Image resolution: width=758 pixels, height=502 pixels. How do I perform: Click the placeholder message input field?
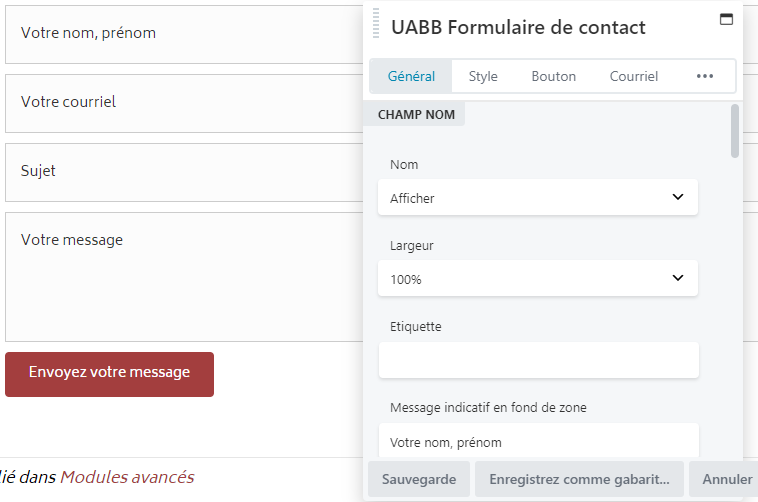coord(538,441)
